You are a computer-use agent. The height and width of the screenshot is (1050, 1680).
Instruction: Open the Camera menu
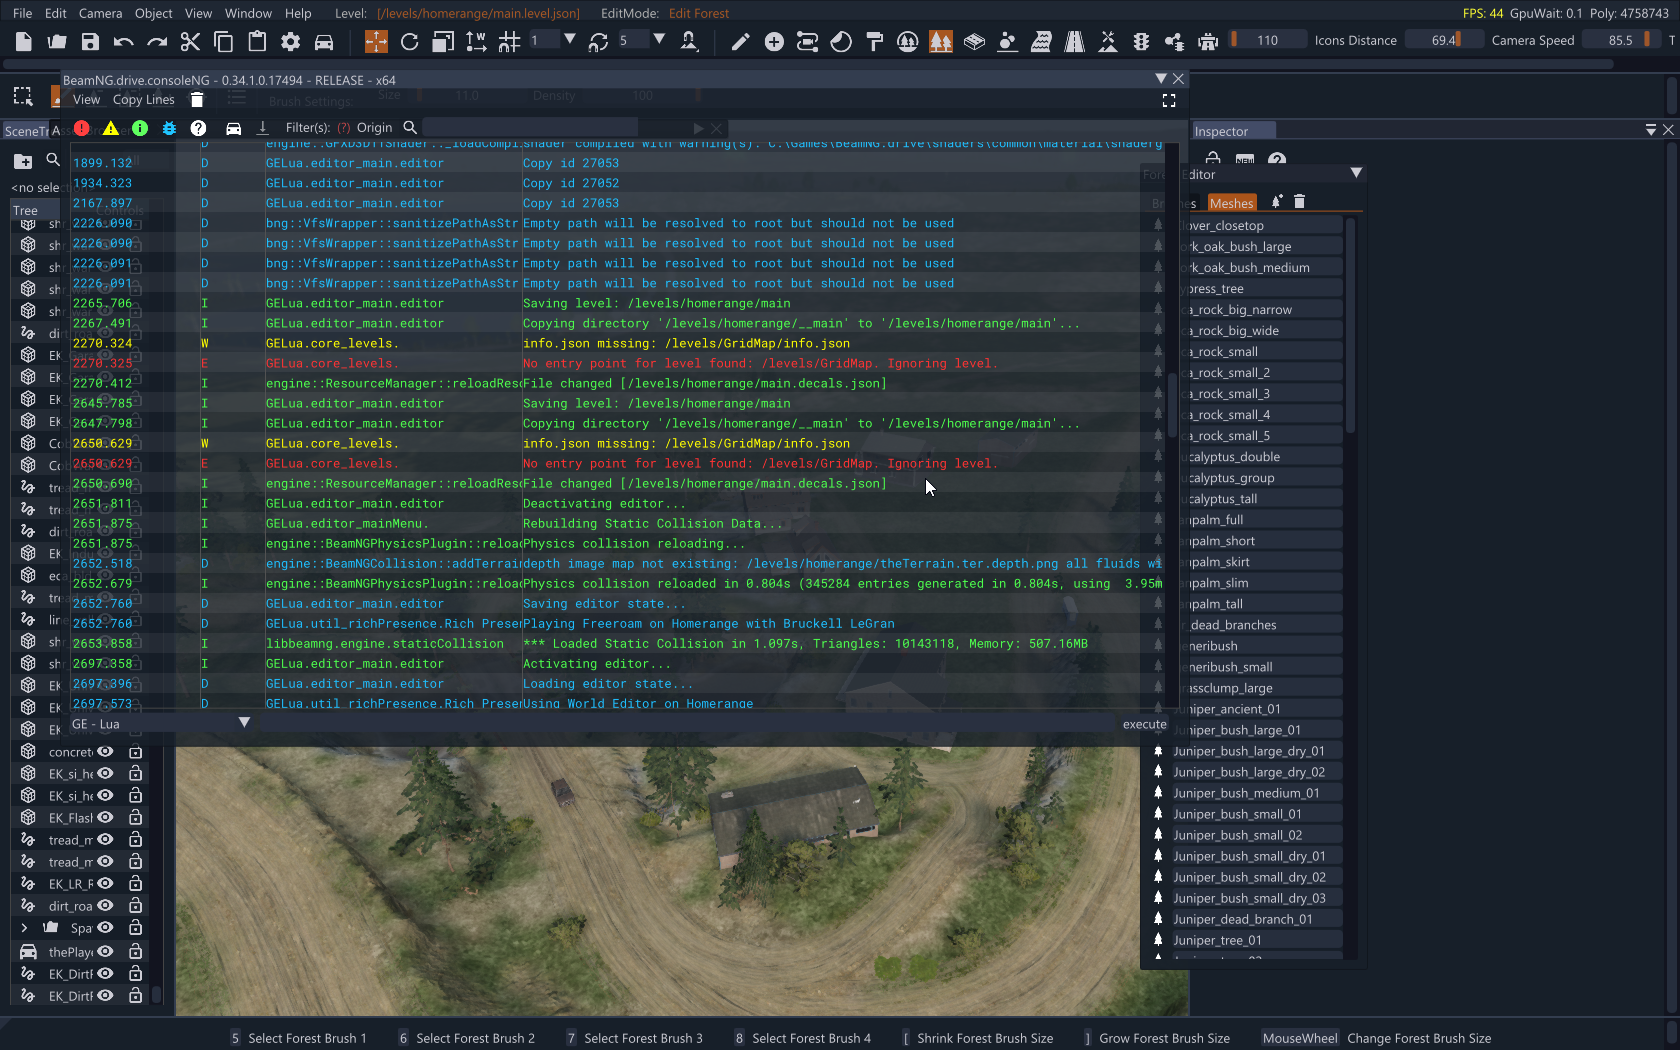(100, 13)
